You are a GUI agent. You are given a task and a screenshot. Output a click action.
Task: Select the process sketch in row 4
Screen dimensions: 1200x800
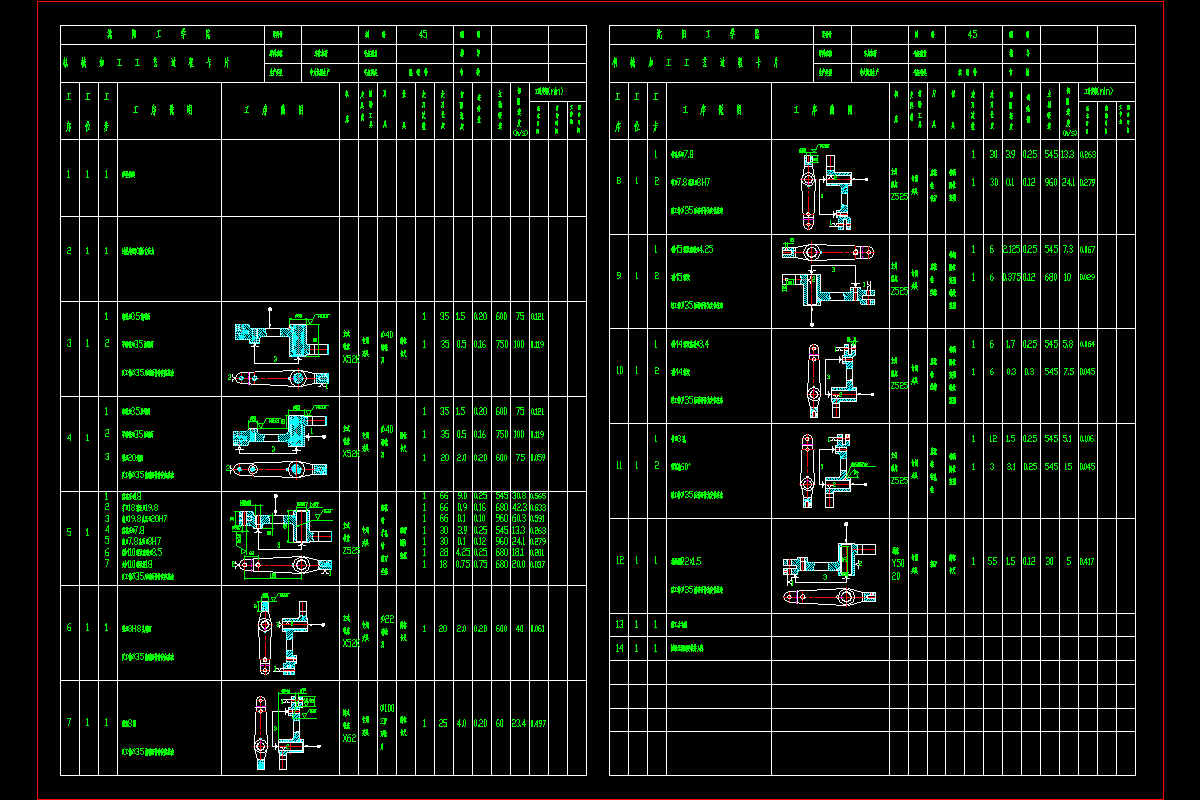[281, 443]
